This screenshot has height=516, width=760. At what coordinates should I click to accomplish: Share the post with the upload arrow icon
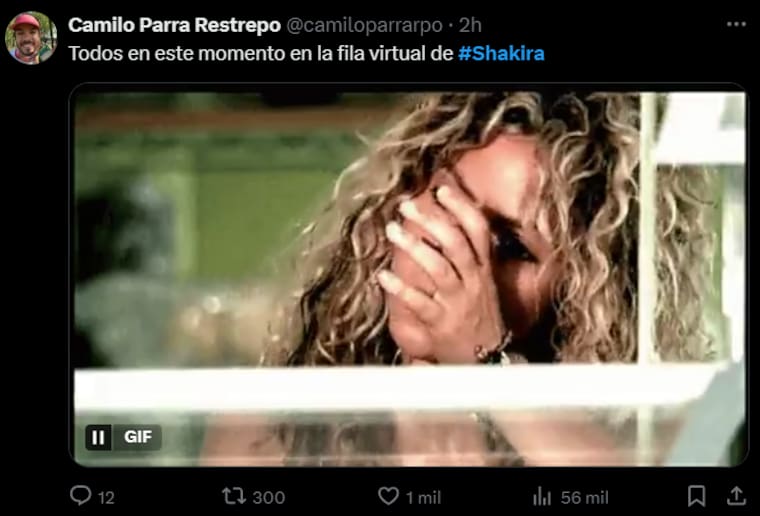(x=736, y=496)
